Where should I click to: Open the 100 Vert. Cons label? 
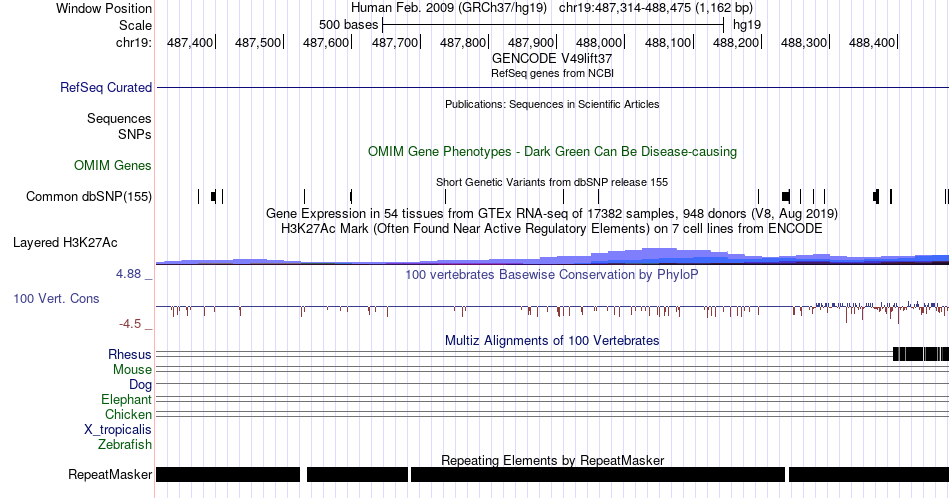(x=56, y=298)
